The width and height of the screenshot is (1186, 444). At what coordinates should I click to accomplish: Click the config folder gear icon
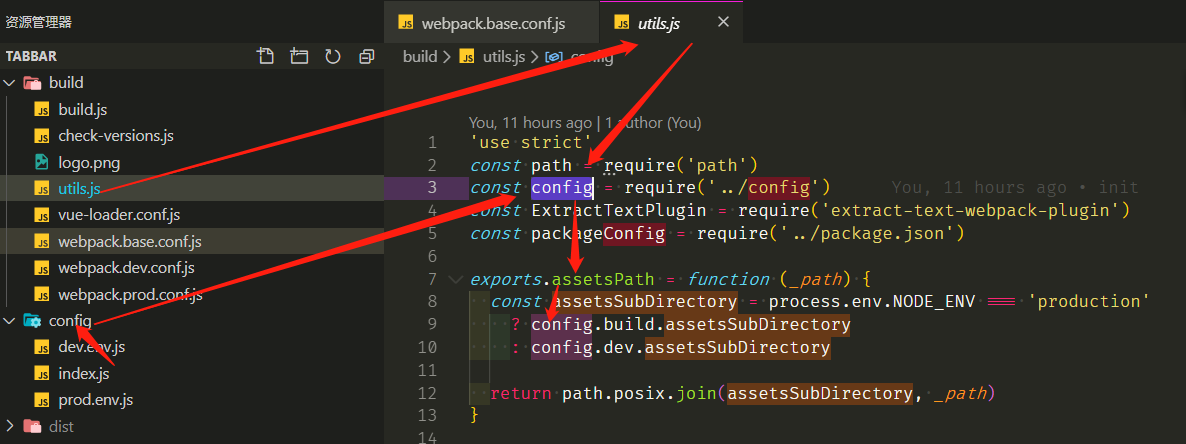(x=32, y=321)
